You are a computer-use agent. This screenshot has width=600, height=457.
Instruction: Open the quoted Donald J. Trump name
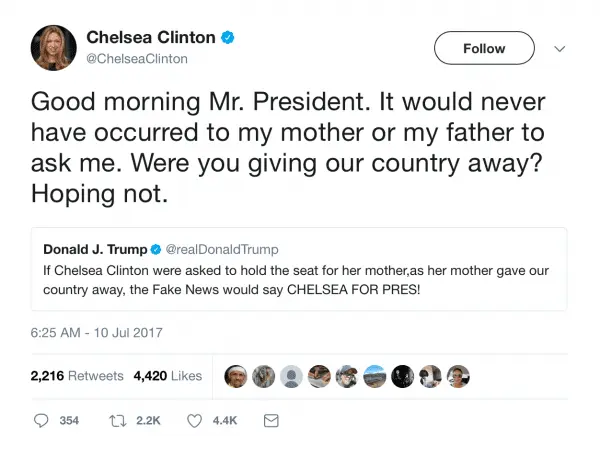95,249
